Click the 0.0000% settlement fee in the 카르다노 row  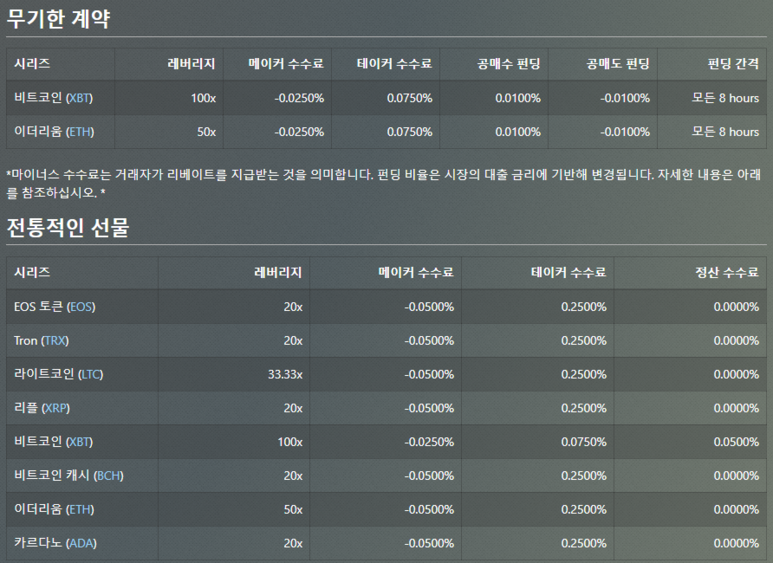click(x=736, y=543)
